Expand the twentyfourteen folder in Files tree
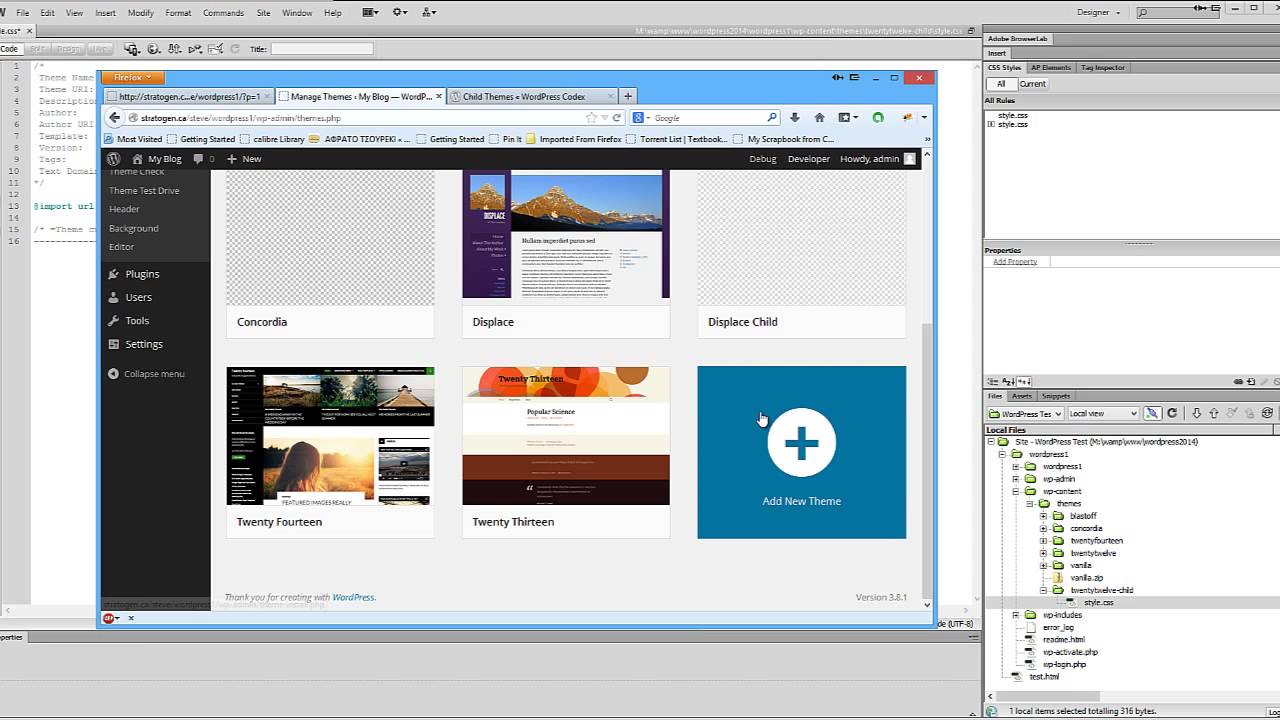 (x=1043, y=541)
